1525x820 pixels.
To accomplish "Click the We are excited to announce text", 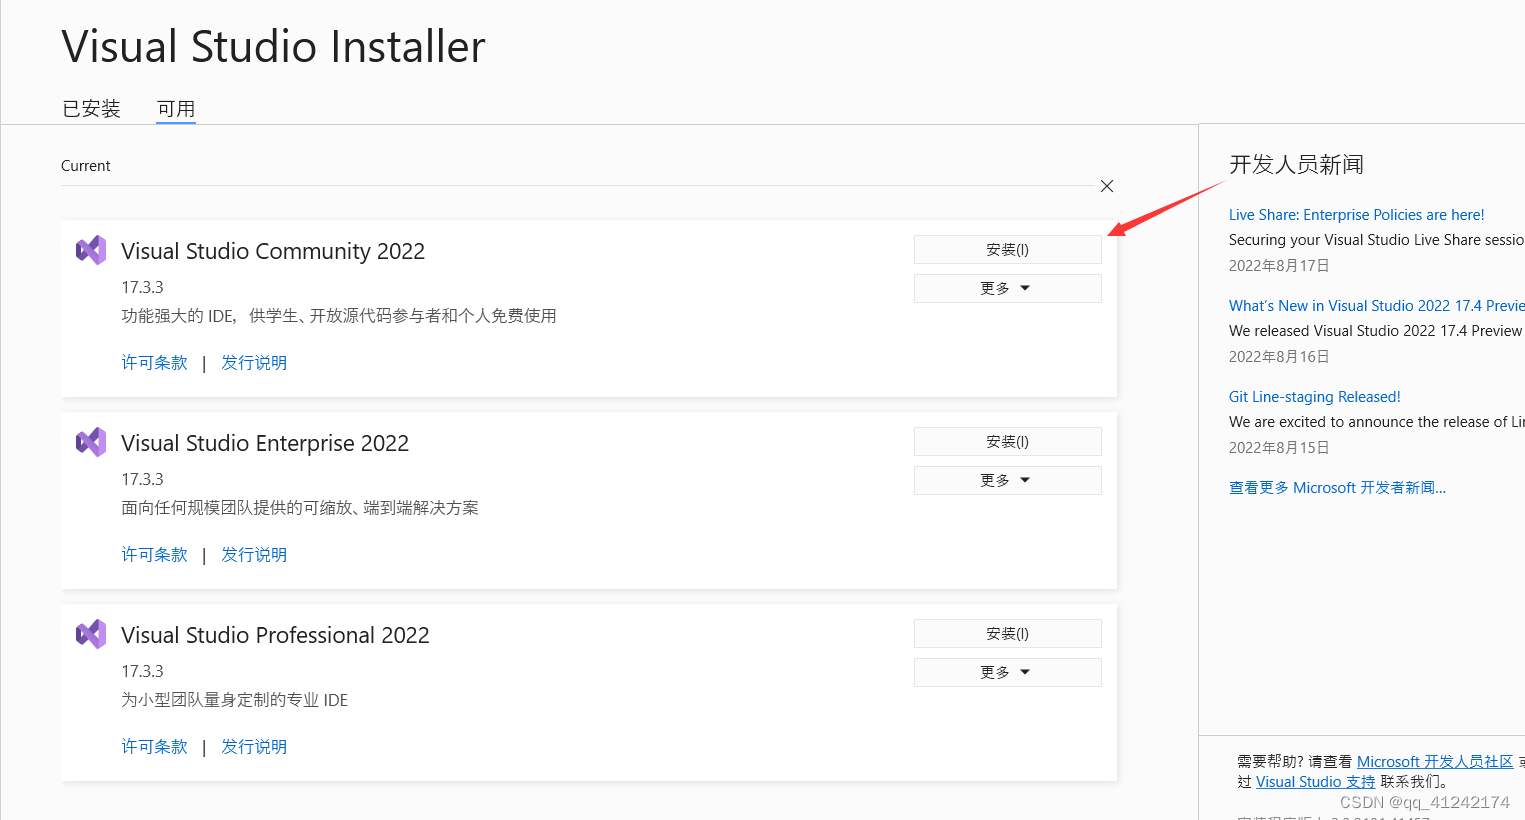I will tap(1377, 422).
